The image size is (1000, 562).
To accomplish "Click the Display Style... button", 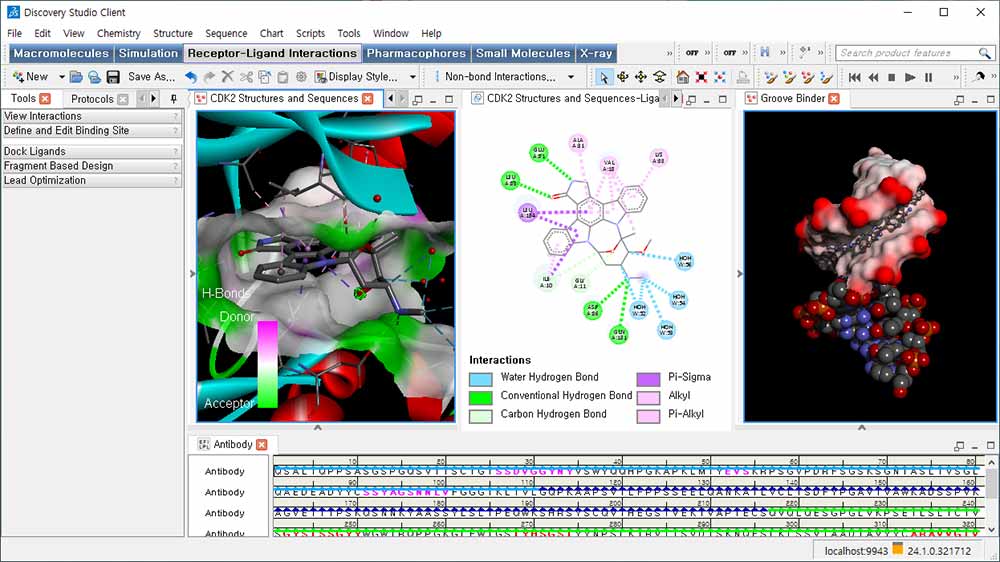I will [357, 77].
